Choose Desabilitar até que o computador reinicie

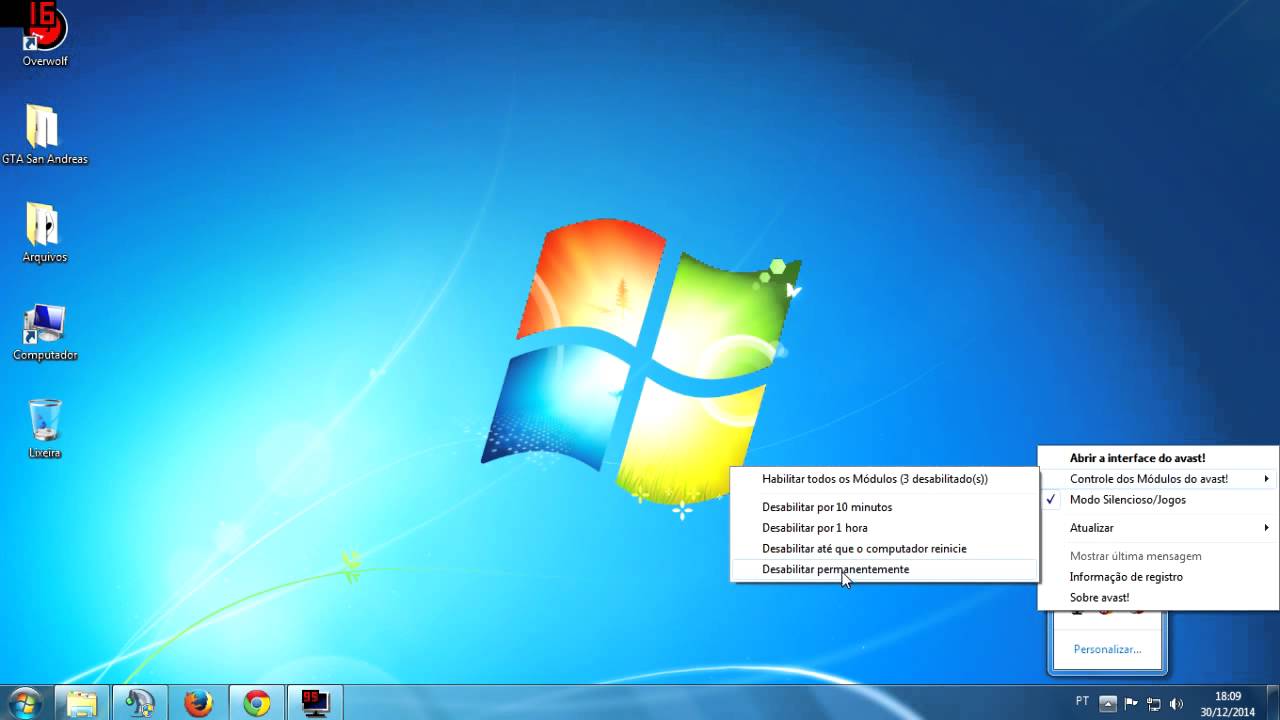[885, 548]
